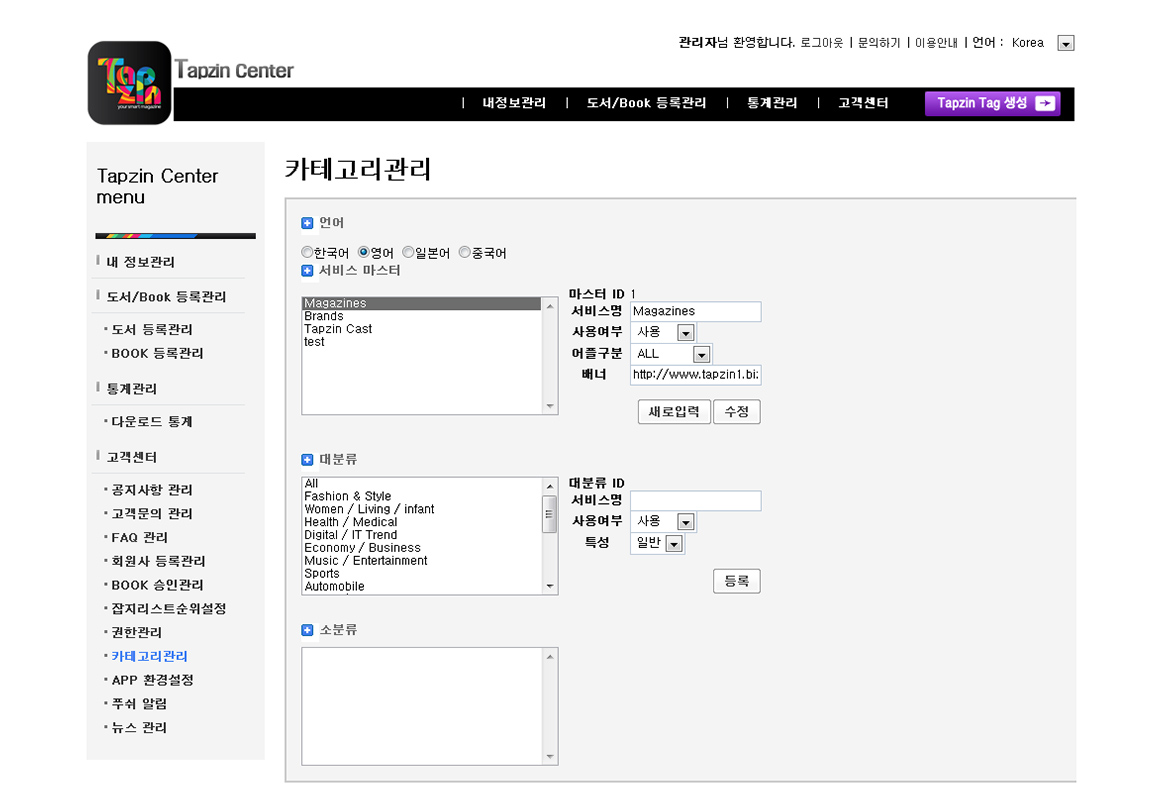Open the 어플구분 ALL dropdown
The width and height of the screenshot is (1172, 795).
pos(701,354)
